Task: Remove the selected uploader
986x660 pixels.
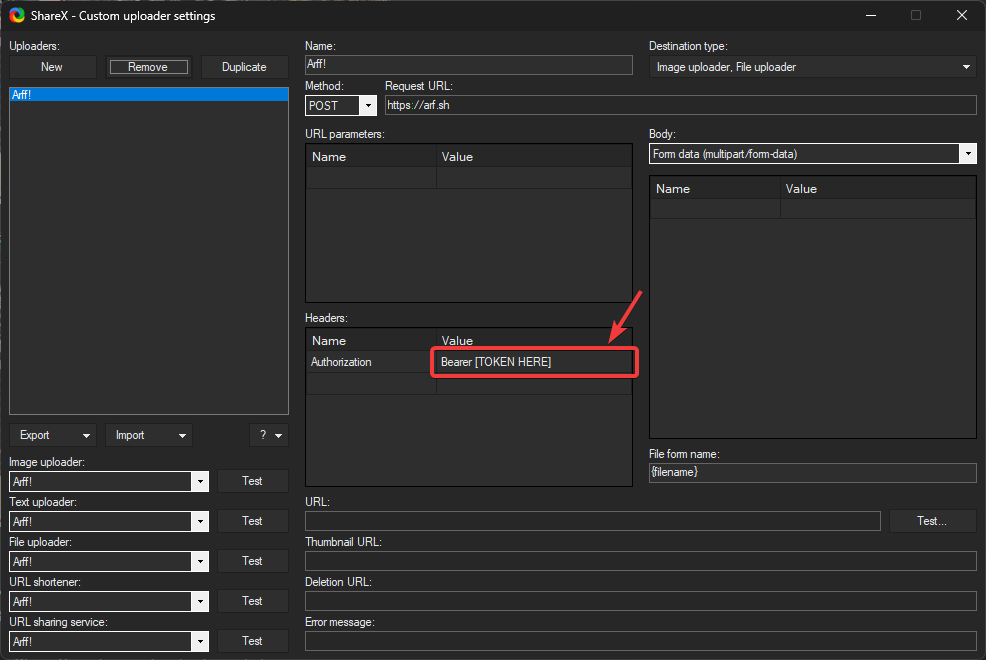Action: tap(148, 67)
